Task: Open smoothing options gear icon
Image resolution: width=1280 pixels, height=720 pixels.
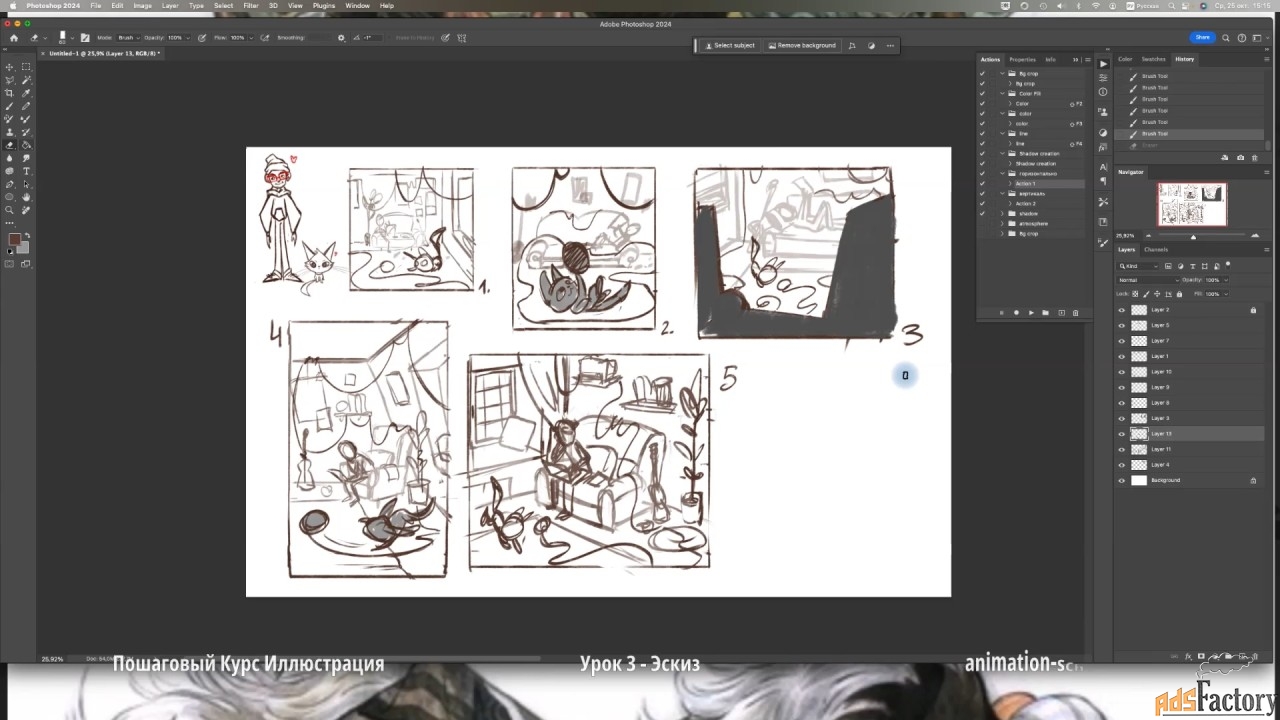Action: point(341,38)
